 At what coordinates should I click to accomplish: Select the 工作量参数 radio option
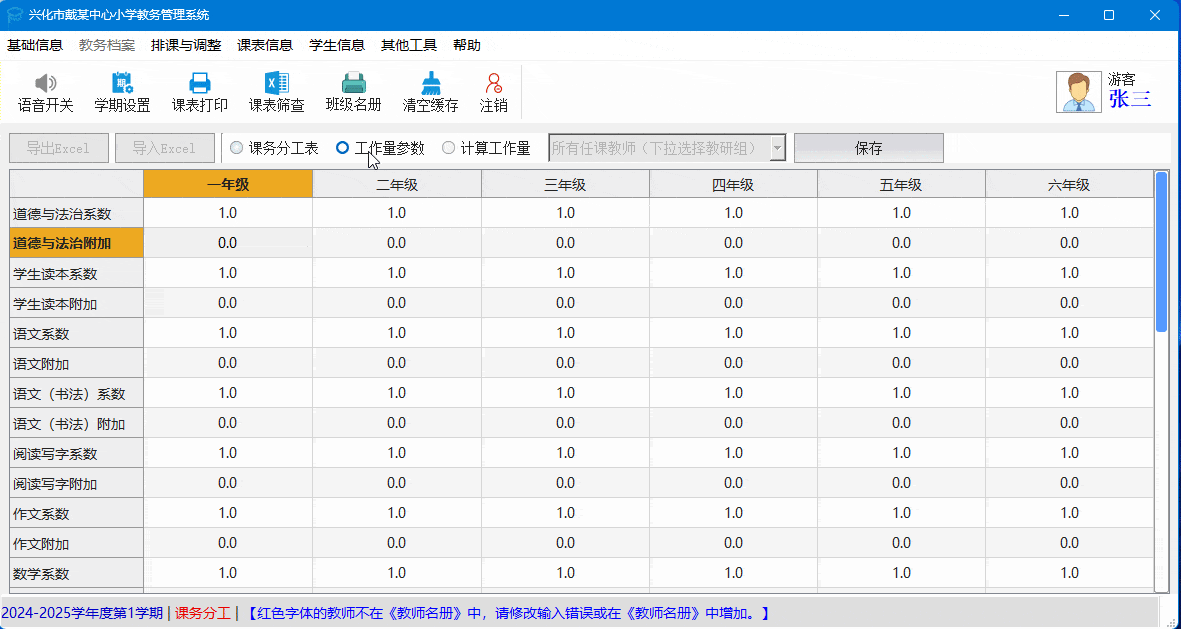(x=343, y=148)
